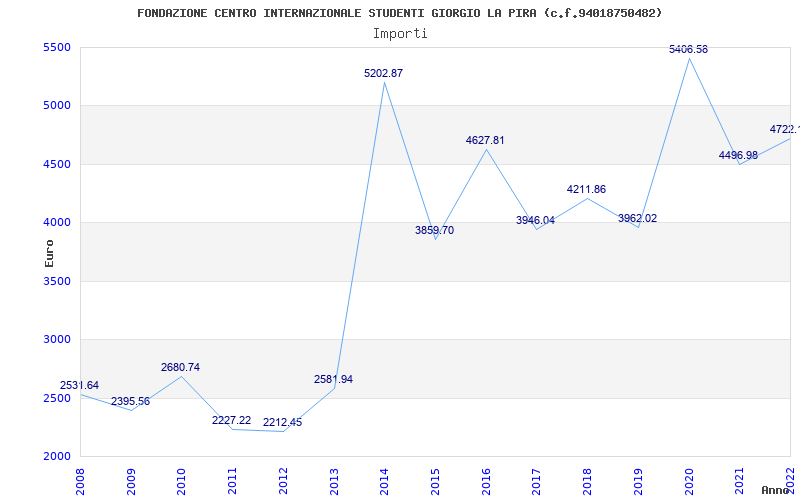
Task: Click the partially visible 4722 data label
Action: pyautogui.click(x=785, y=130)
